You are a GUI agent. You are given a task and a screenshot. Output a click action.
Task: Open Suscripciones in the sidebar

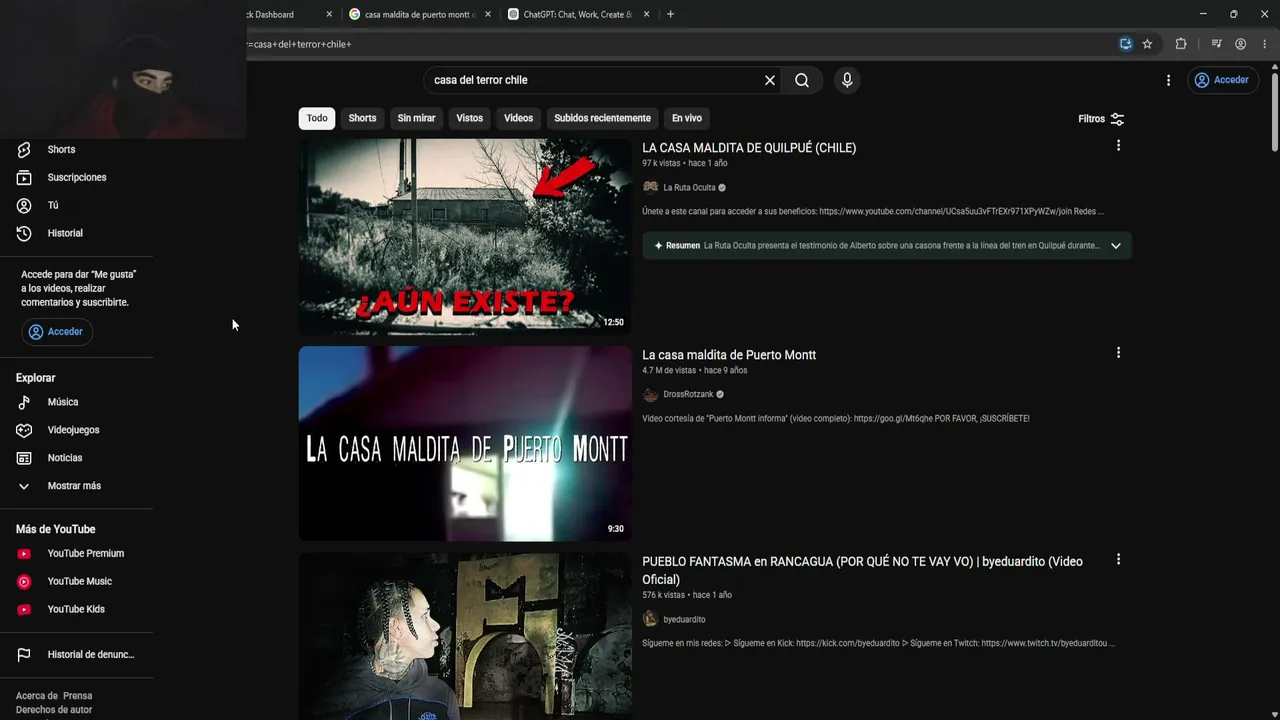point(77,177)
